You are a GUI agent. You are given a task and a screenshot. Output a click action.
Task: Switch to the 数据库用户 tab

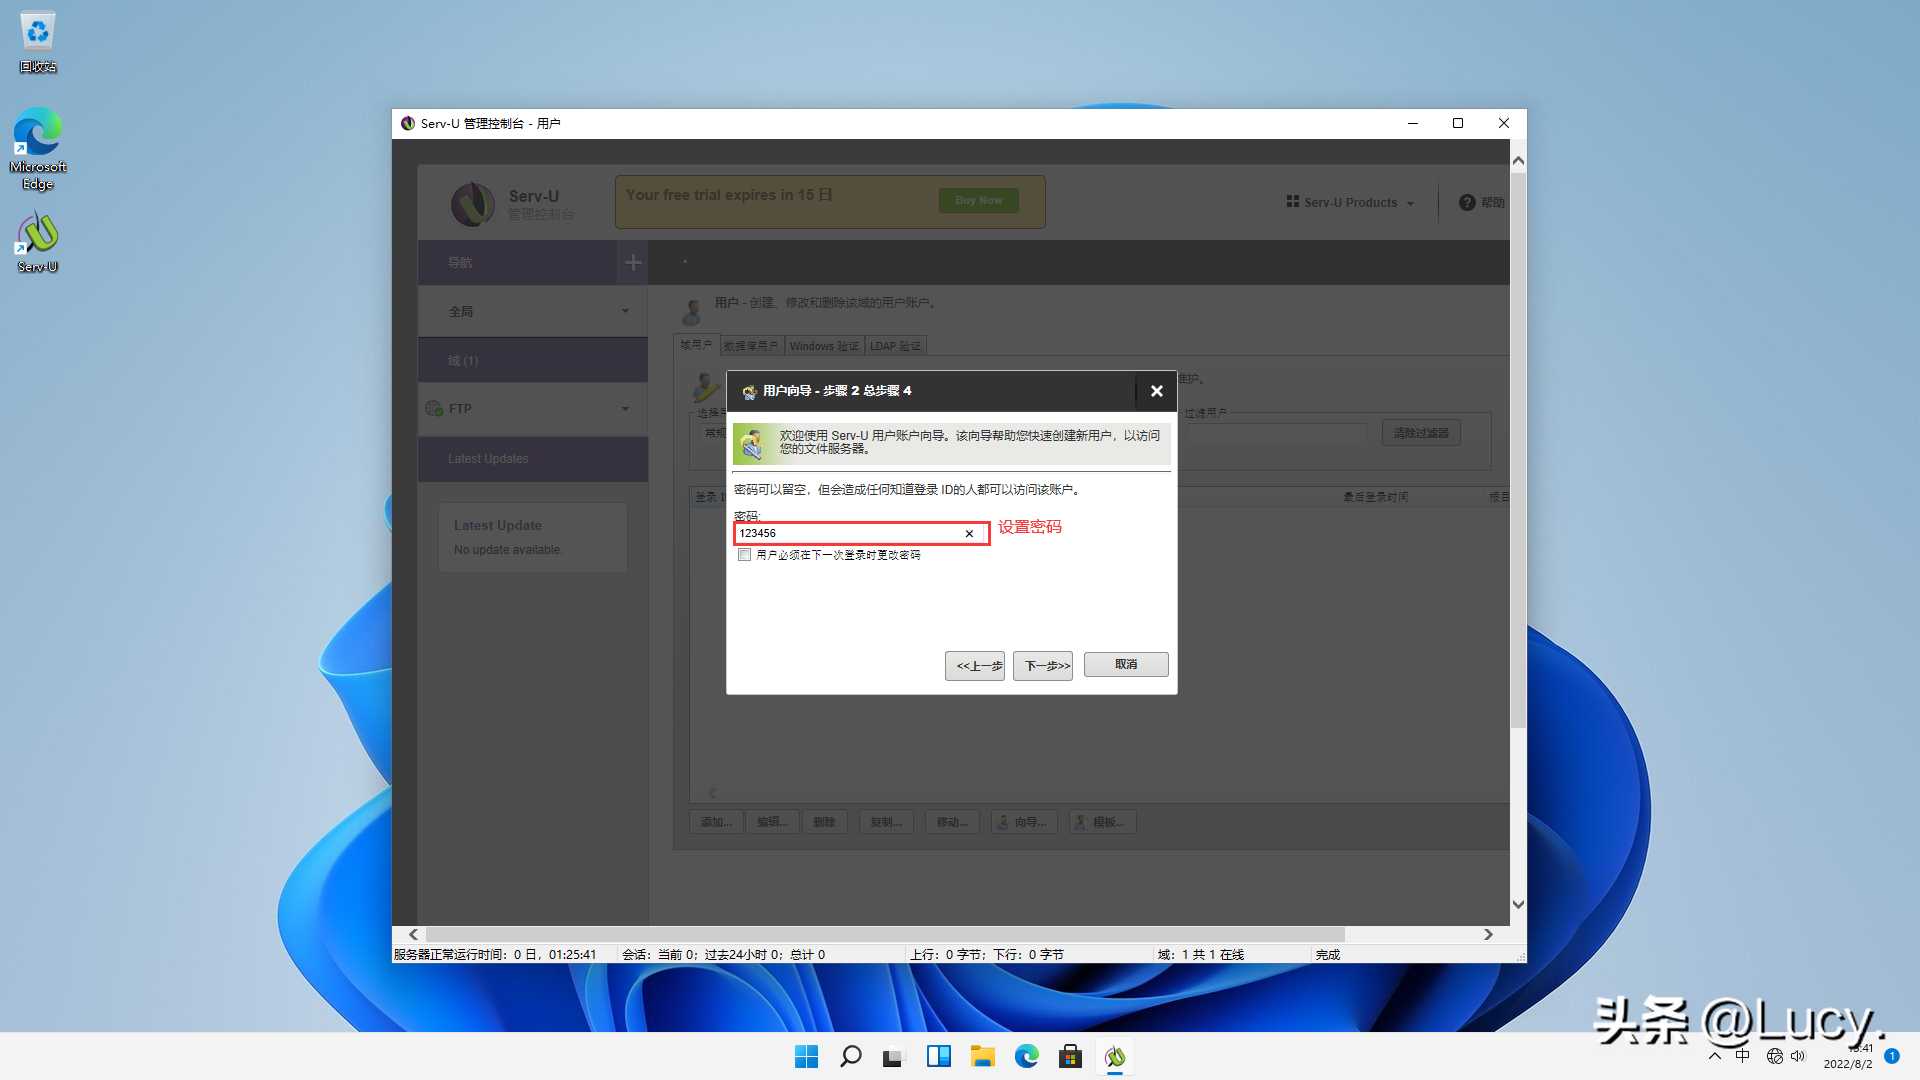[x=751, y=346]
